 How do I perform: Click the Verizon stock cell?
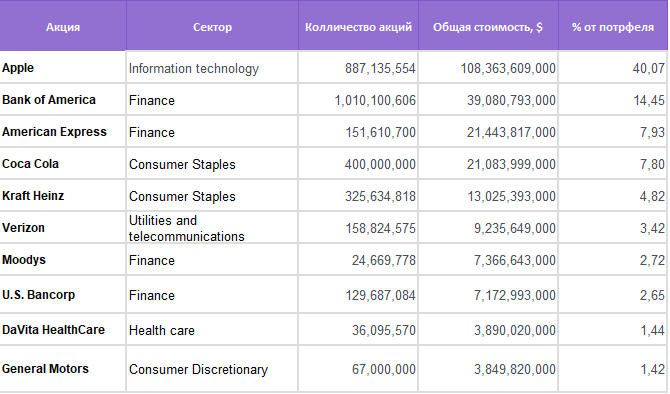coord(63,228)
